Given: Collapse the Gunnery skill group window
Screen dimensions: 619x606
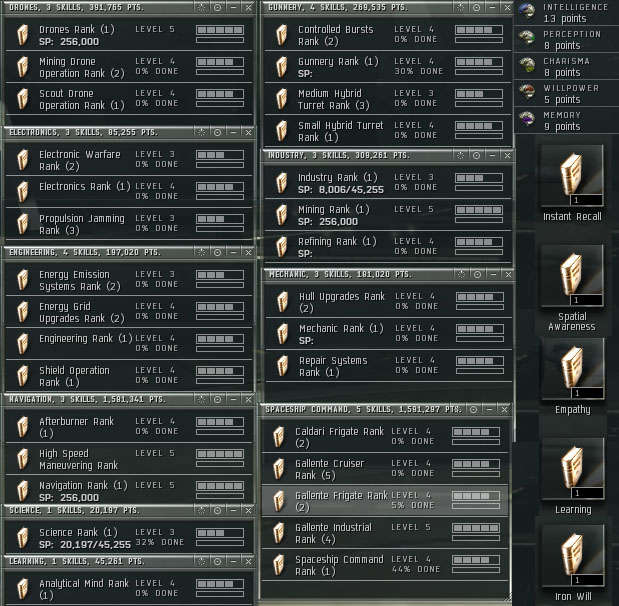Looking at the screenshot, I should tap(492, 8).
